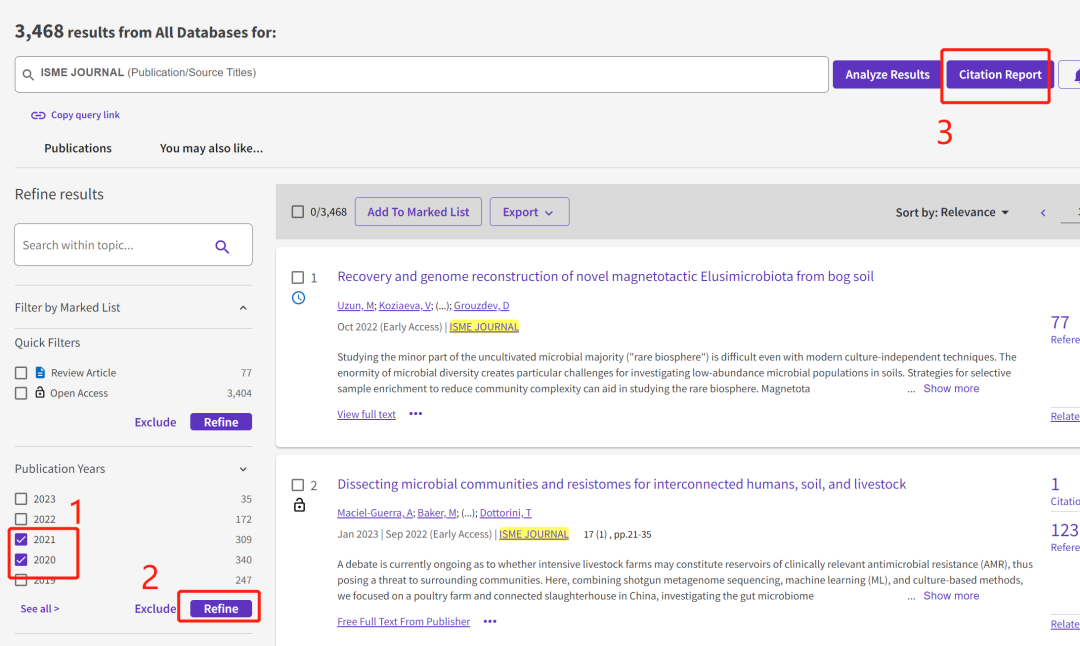Click the magnifier icon in the main search box
Viewport: 1080px width, 646px height.
[28, 74]
